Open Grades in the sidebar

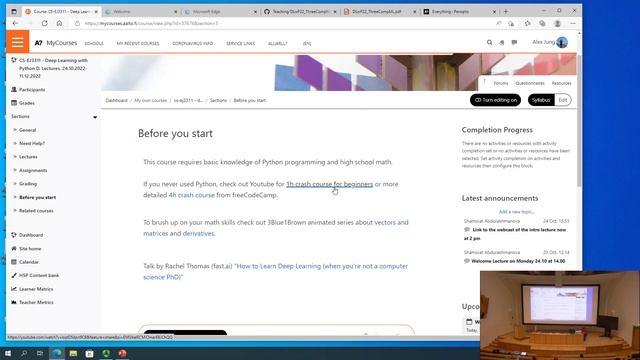point(27,103)
